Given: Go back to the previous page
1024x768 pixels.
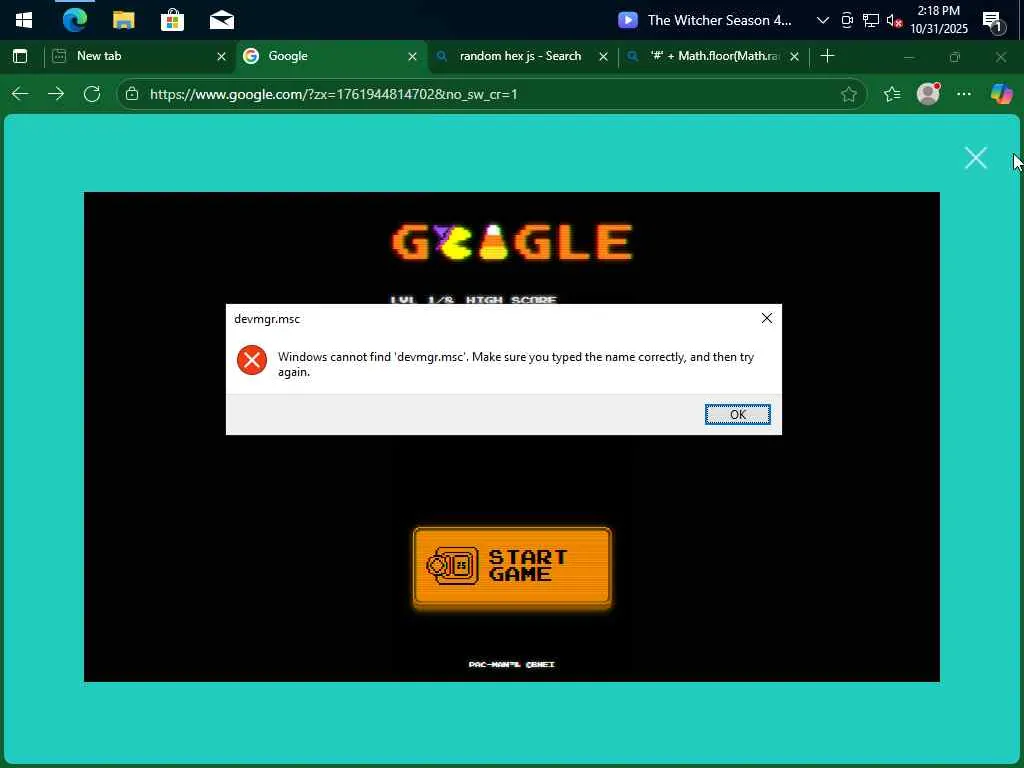Looking at the screenshot, I should tap(20, 94).
